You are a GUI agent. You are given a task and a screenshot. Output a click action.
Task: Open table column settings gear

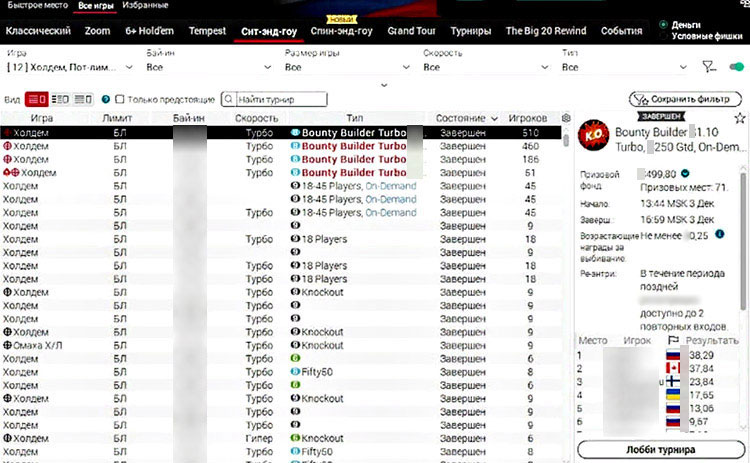(x=566, y=118)
